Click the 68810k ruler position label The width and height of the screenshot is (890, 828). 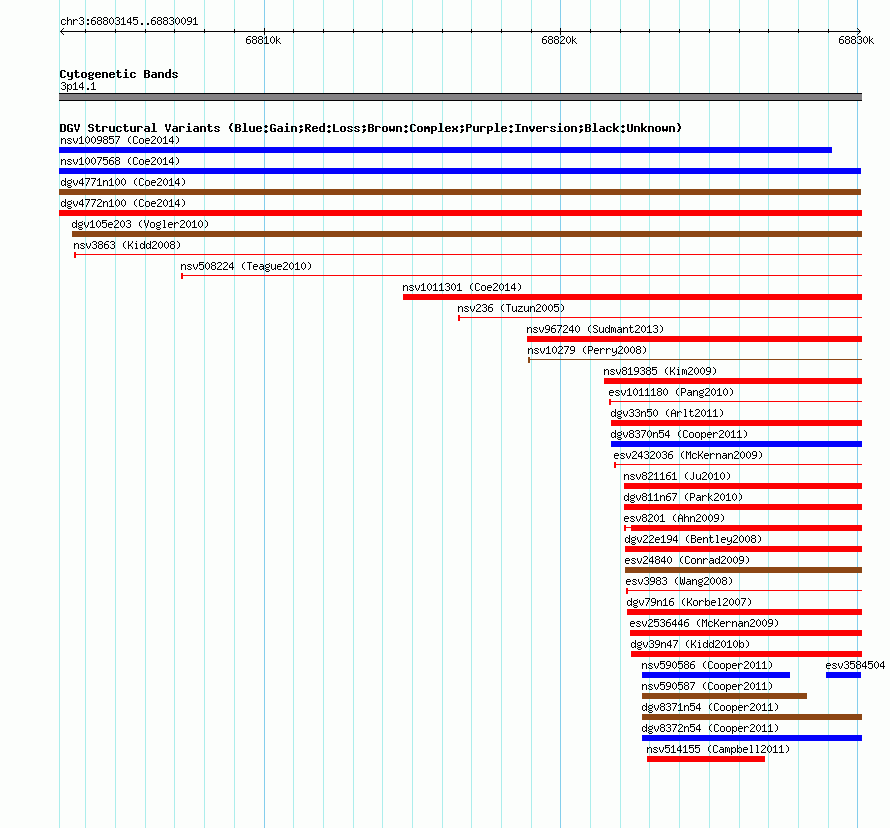(263, 40)
